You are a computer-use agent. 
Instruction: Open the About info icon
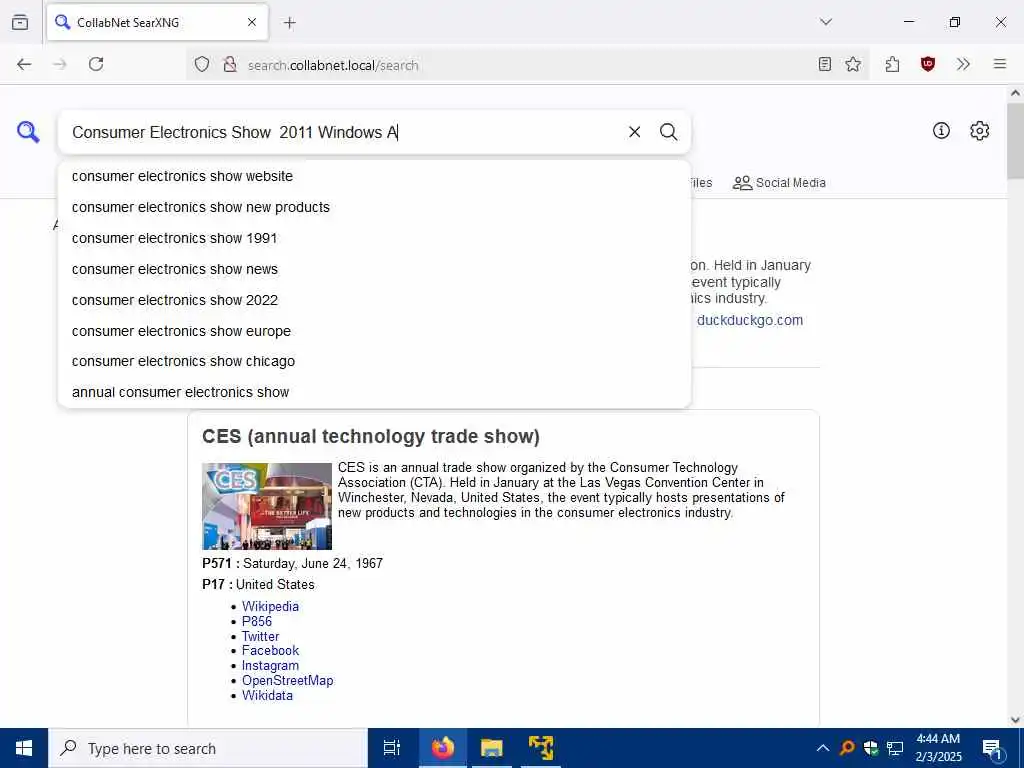pos(941,131)
